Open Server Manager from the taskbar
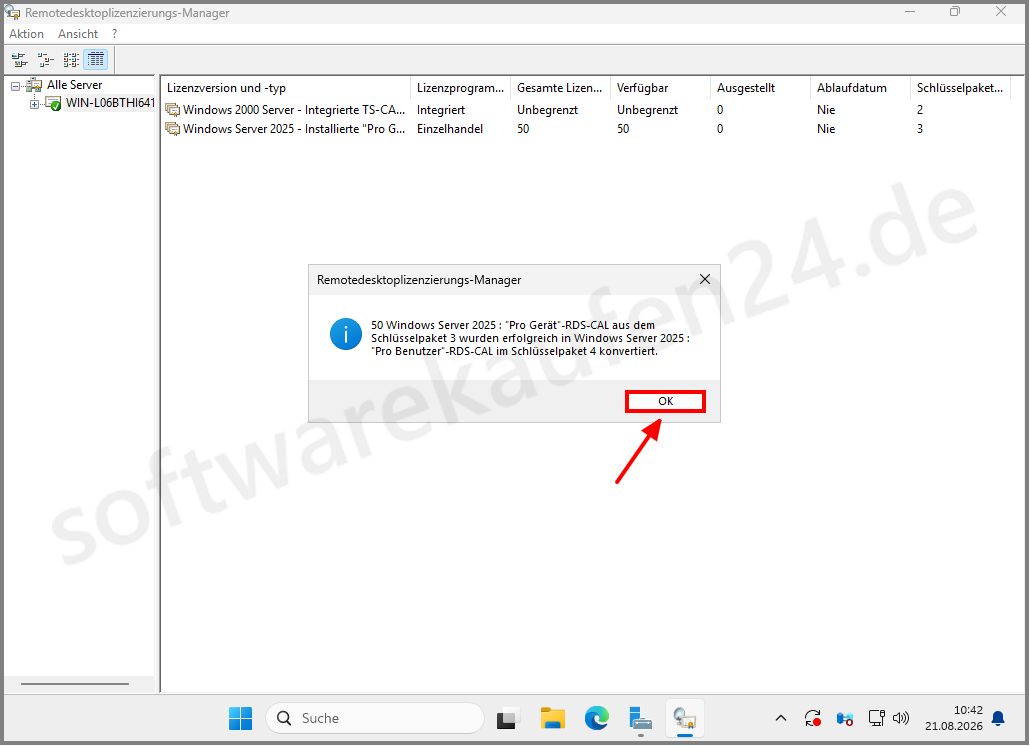 pyautogui.click(x=640, y=718)
